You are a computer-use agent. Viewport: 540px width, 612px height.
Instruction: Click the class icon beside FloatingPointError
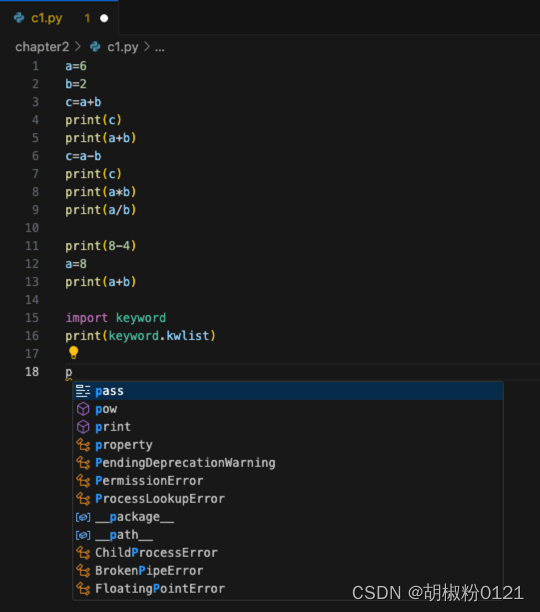click(x=83, y=589)
